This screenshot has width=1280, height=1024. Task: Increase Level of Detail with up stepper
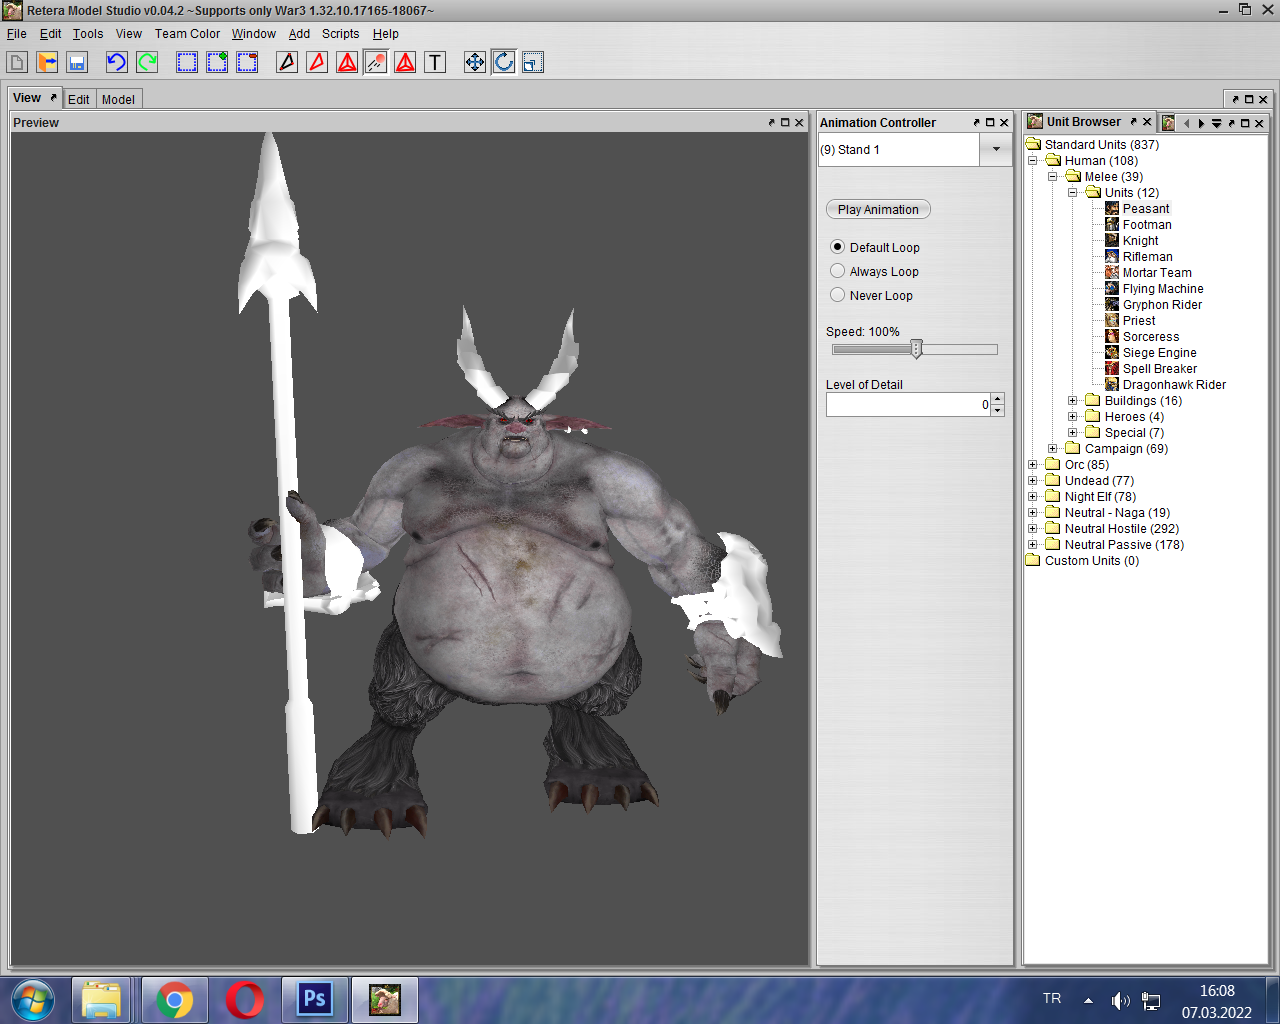997,399
